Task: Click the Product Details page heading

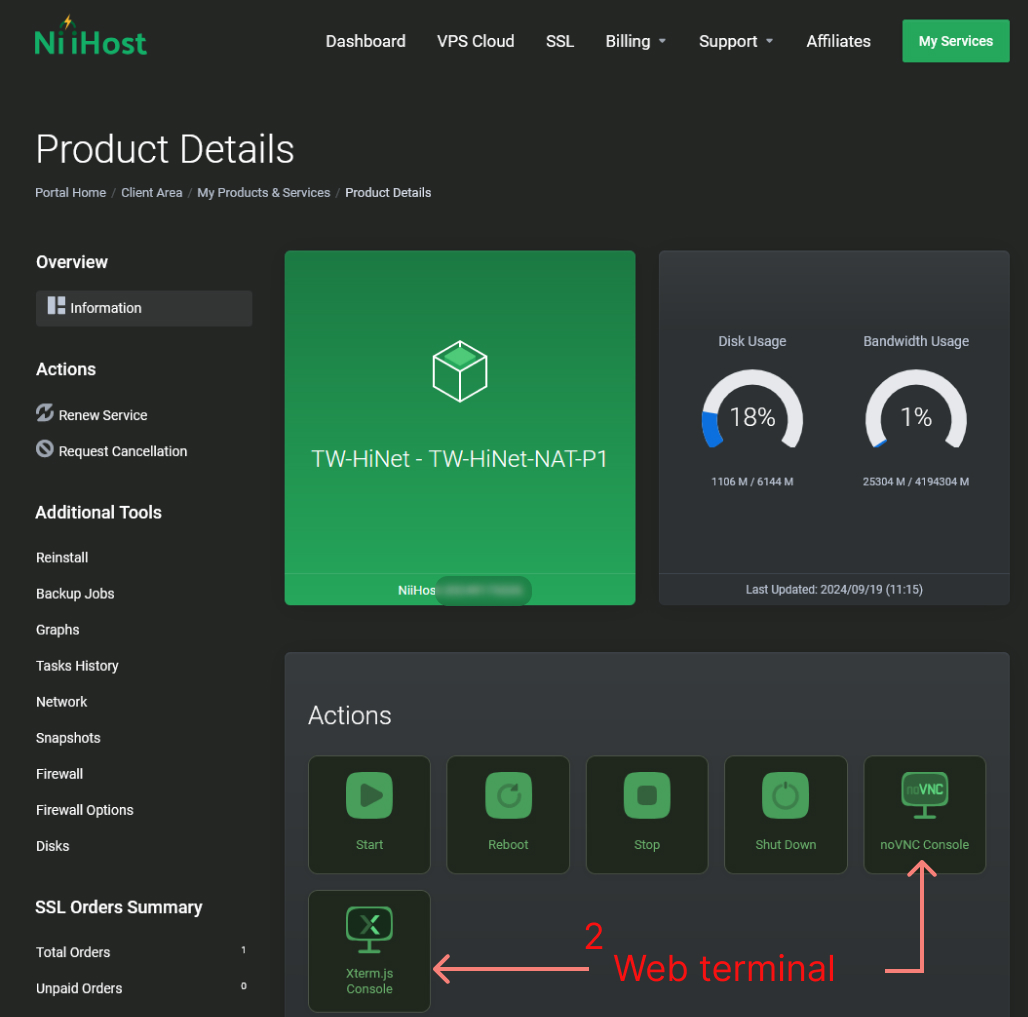Action: coord(165,149)
